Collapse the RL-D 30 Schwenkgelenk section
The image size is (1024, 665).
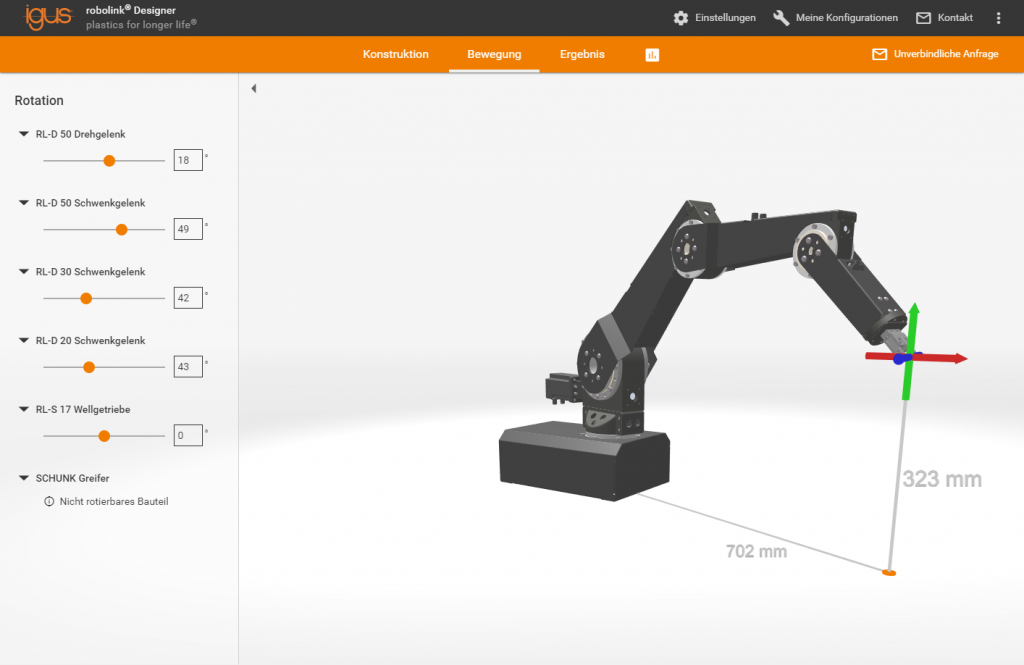[x=24, y=272]
